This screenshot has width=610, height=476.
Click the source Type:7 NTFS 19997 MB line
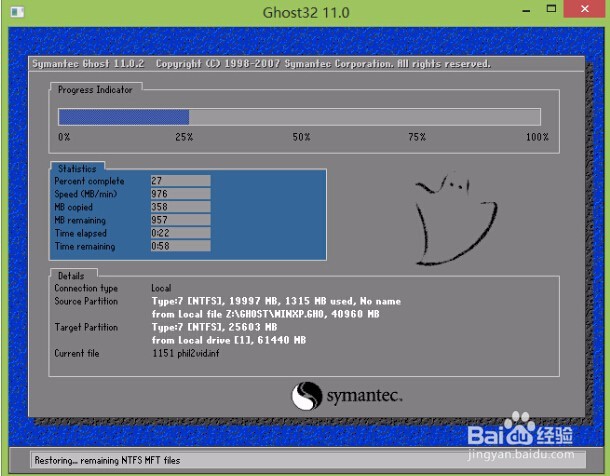coord(276,301)
